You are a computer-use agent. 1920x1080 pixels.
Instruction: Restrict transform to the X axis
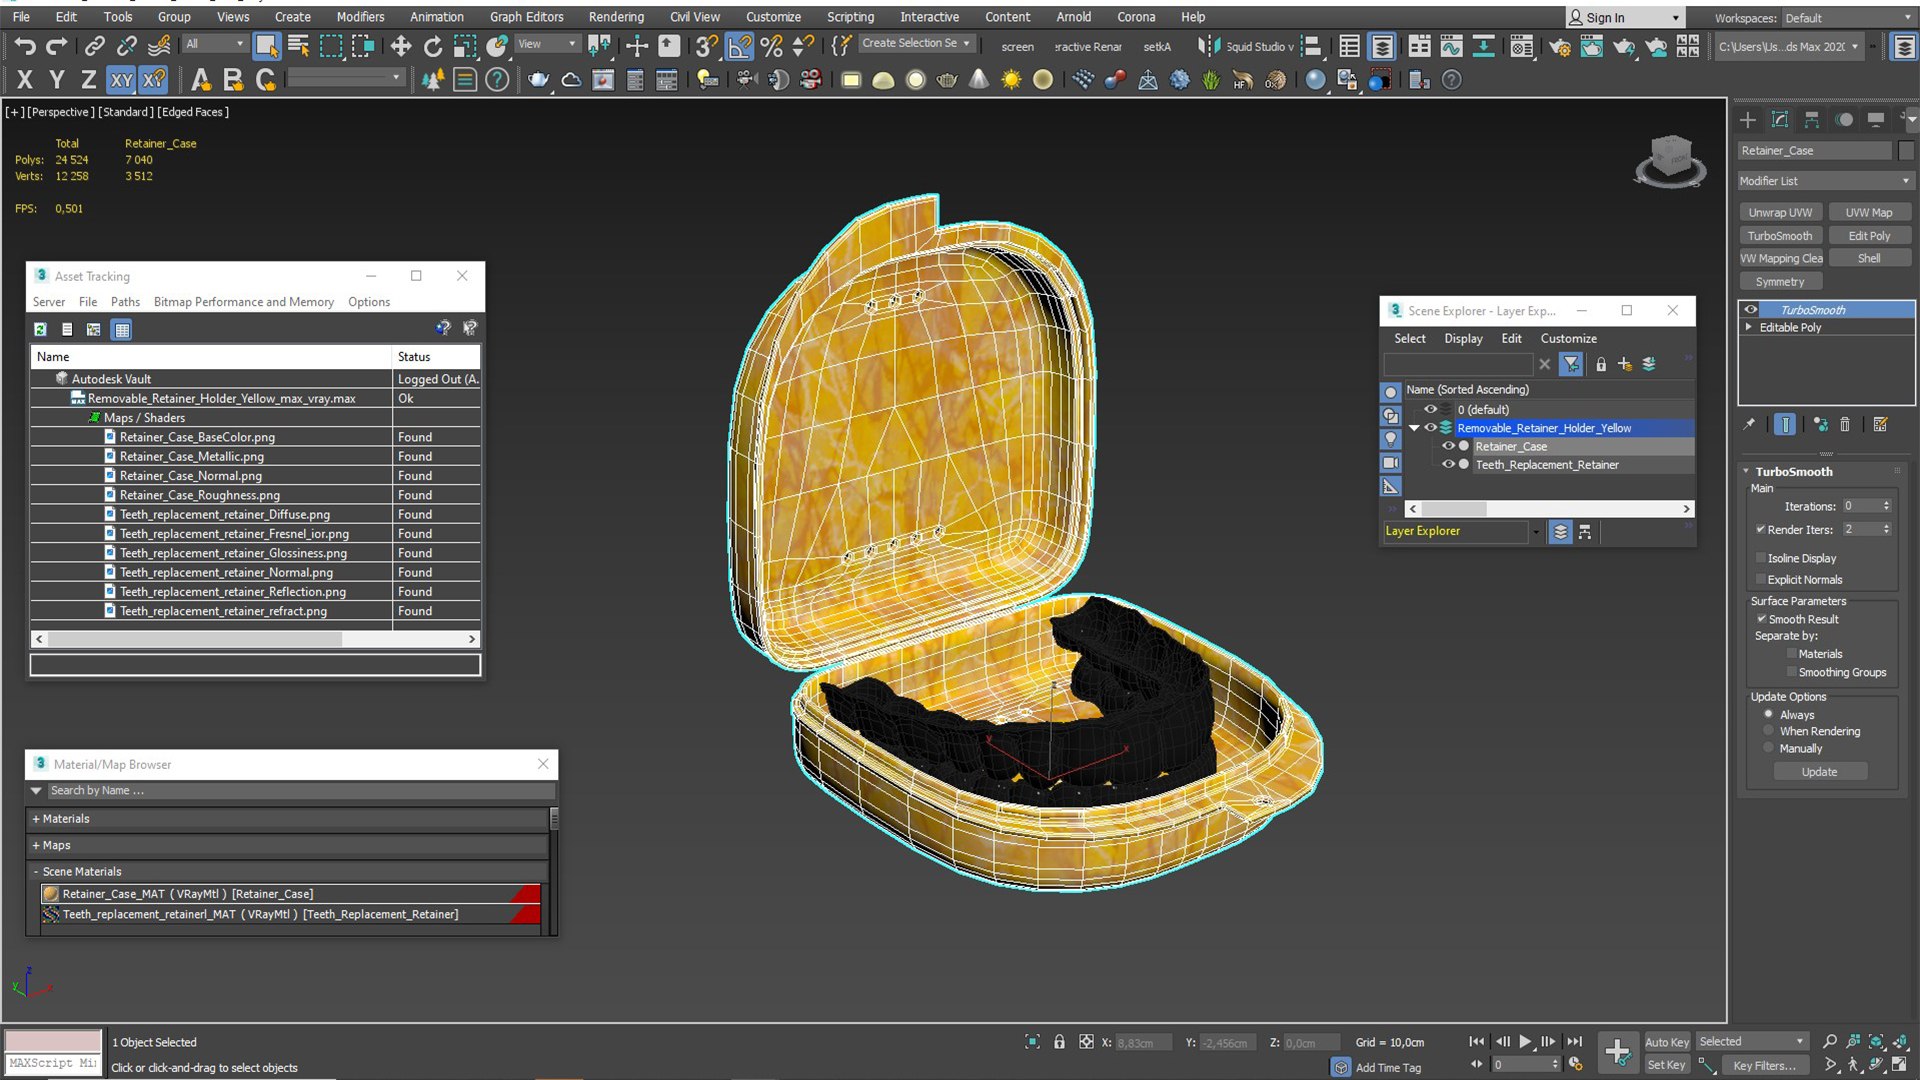(x=25, y=80)
